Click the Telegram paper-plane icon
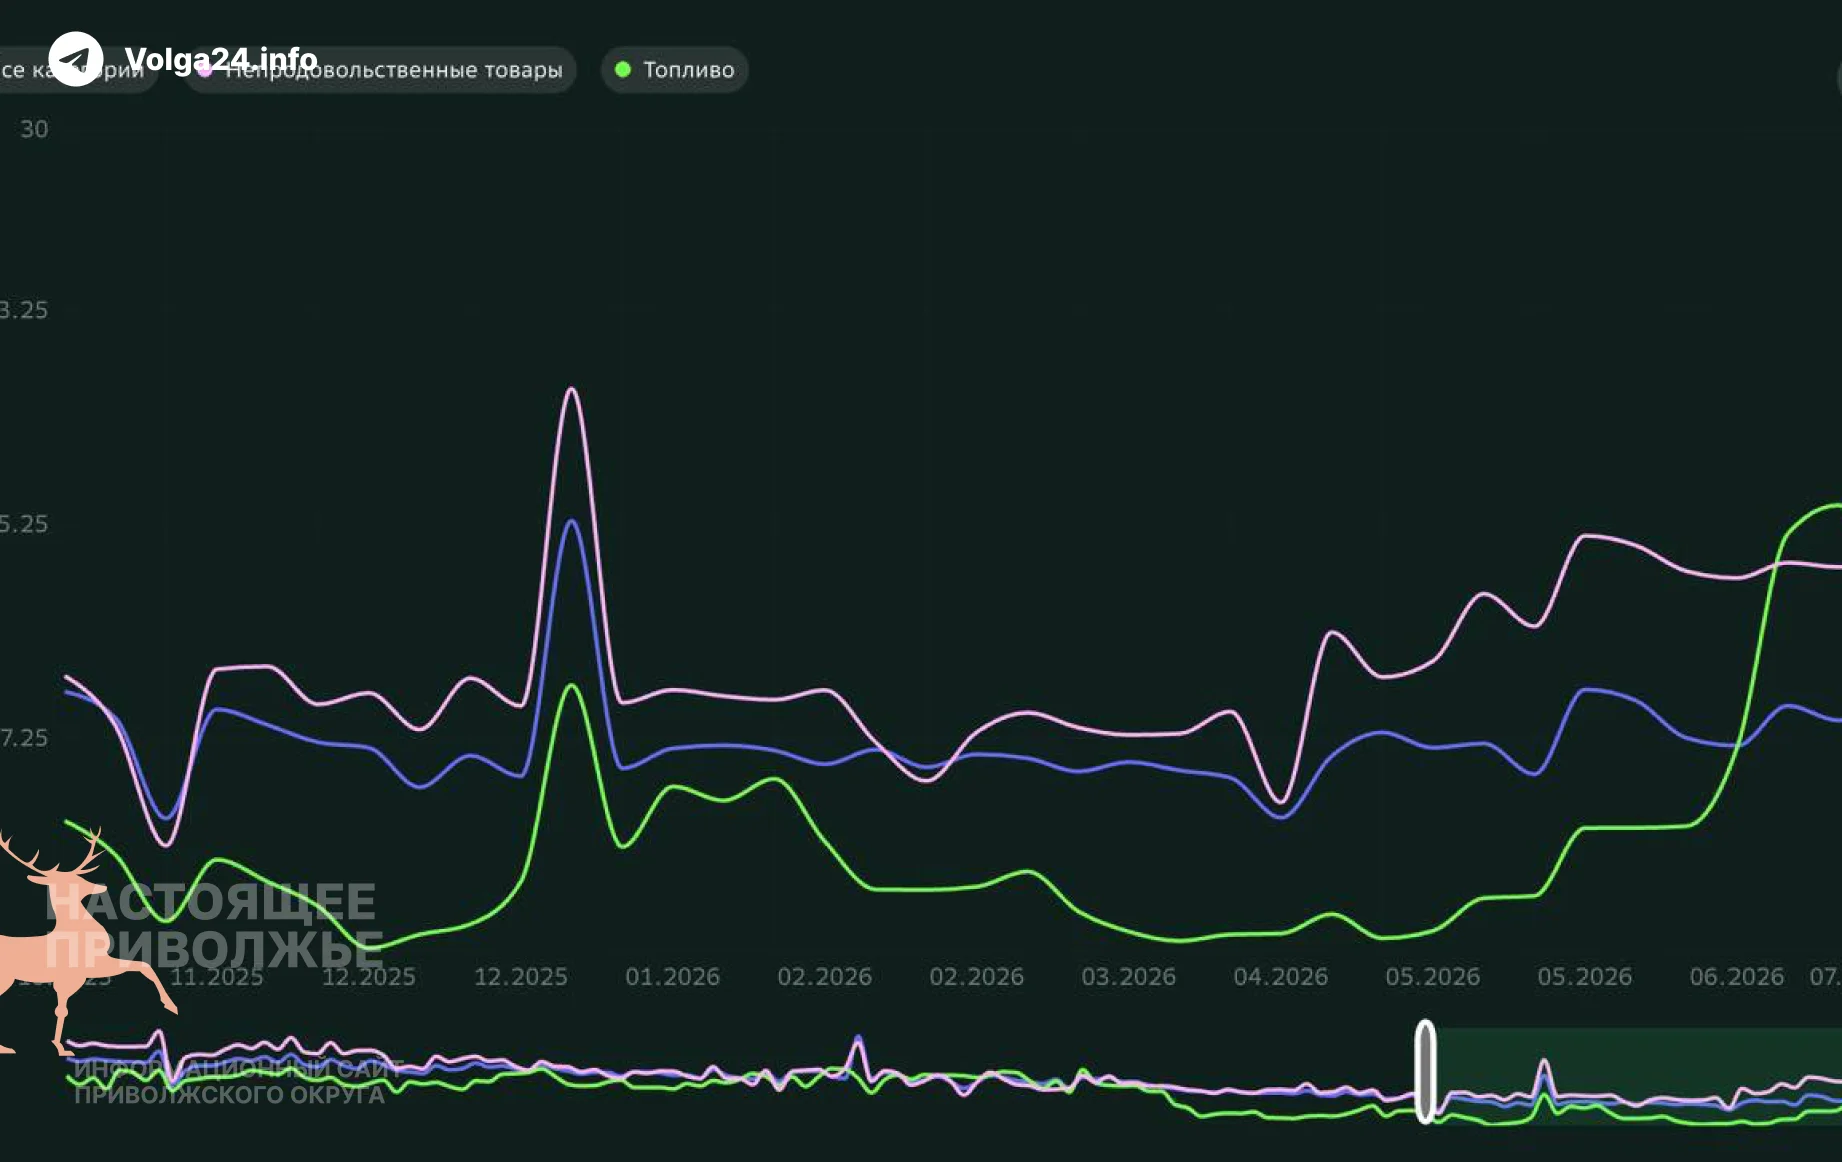Viewport: 1842px width, 1162px height. [75, 59]
